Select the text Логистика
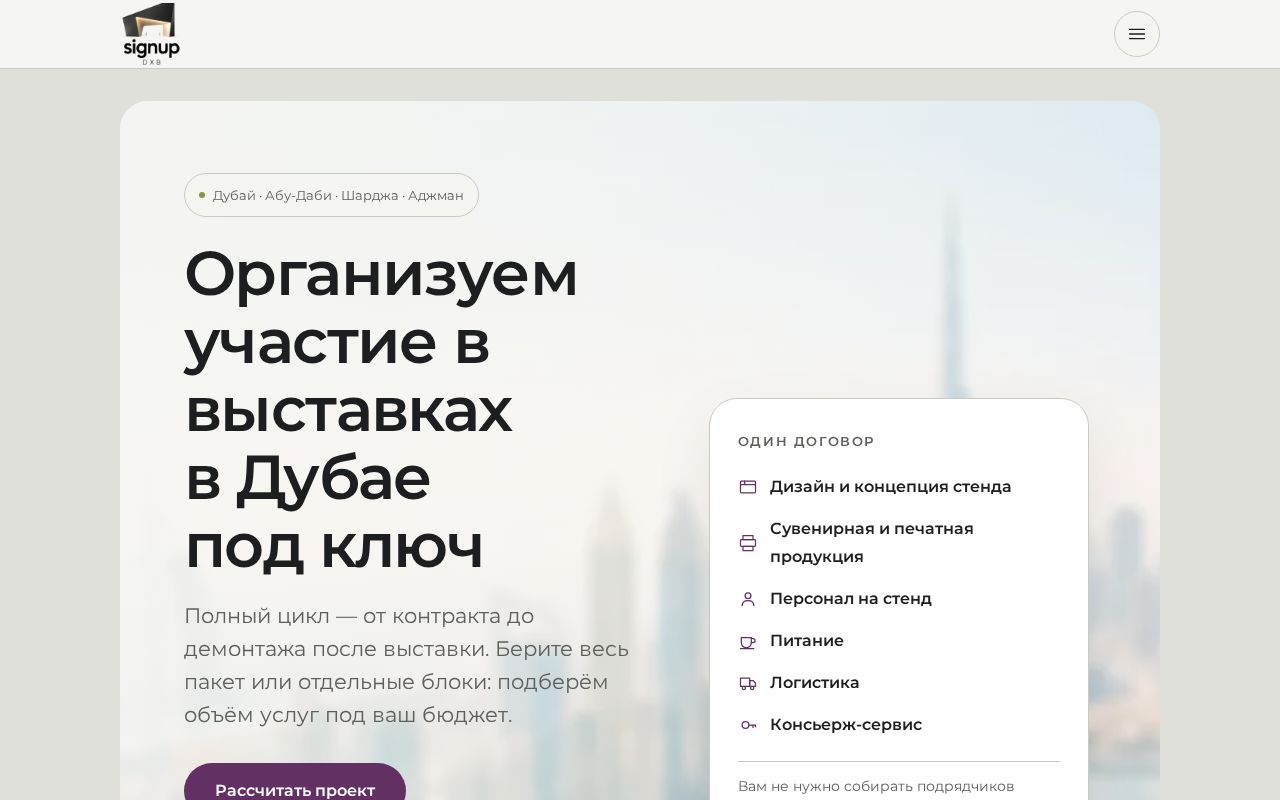1280x800 pixels. tap(814, 683)
